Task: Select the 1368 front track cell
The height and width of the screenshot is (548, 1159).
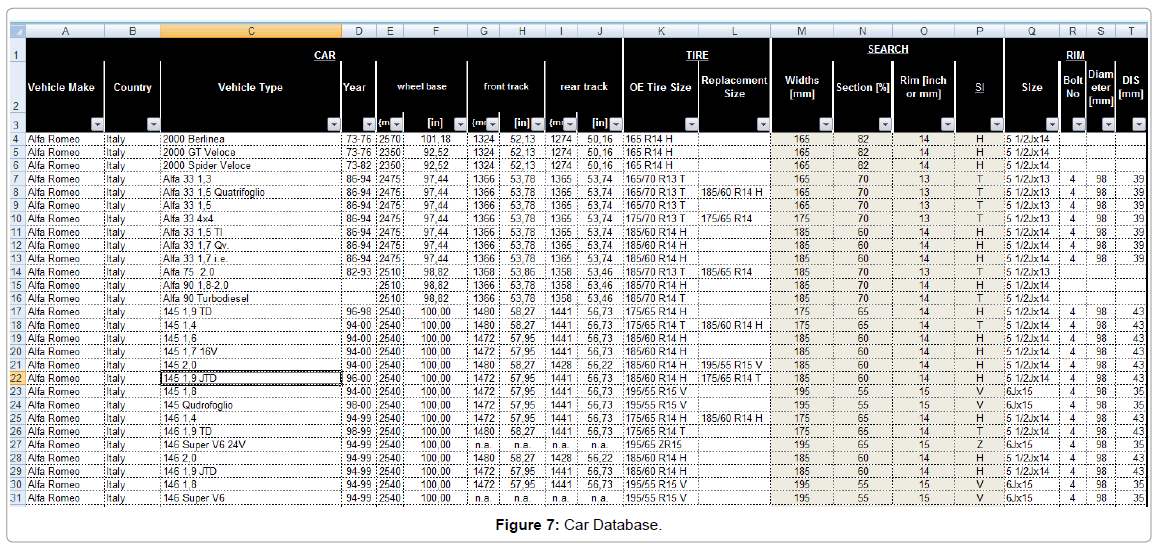Action: pos(483,271)
